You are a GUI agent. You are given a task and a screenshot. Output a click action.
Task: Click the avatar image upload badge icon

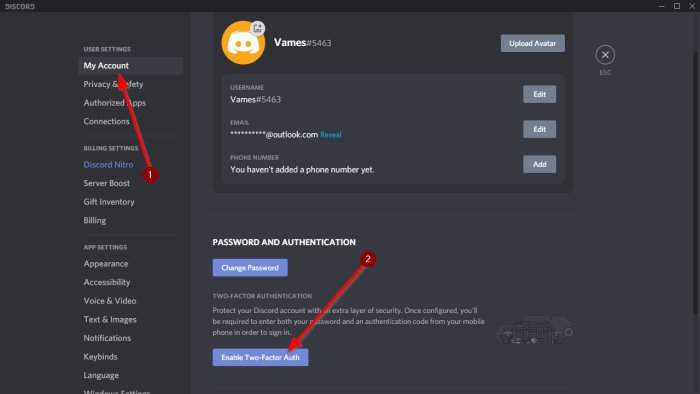pos(258,29)
